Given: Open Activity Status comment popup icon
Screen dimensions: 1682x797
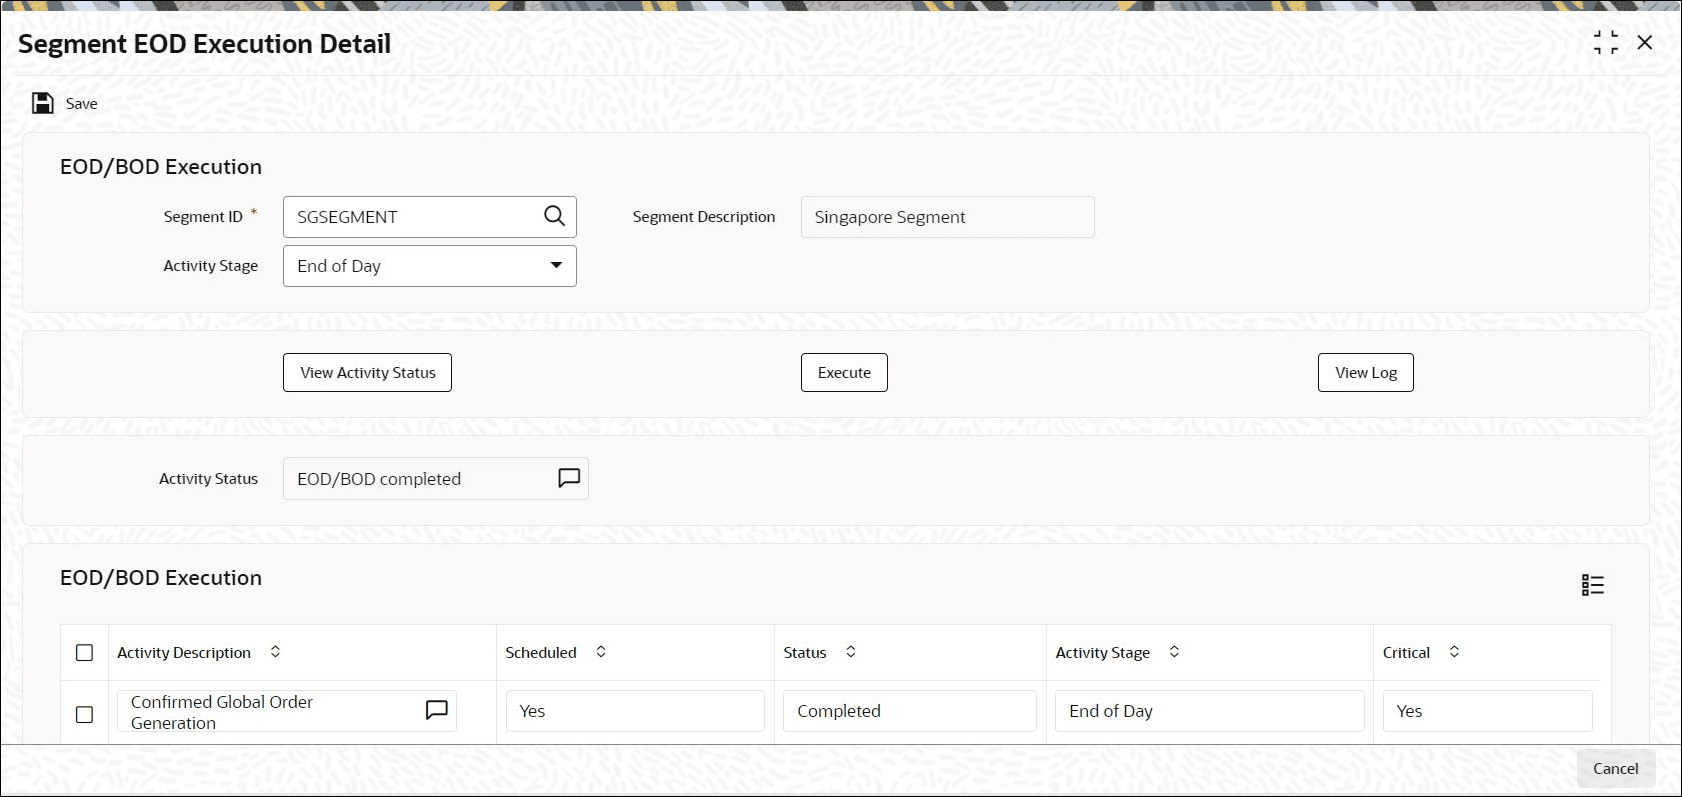Looking at the screenshot, I should [568, 478].
